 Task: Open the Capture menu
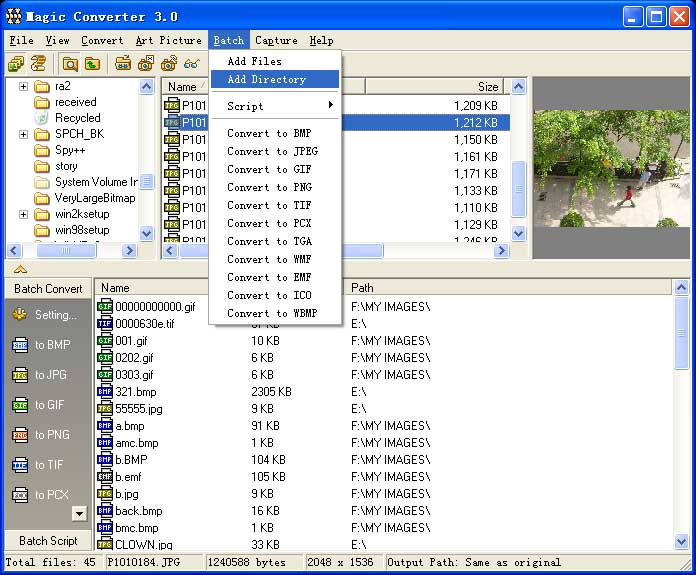(x=276, y=40)
